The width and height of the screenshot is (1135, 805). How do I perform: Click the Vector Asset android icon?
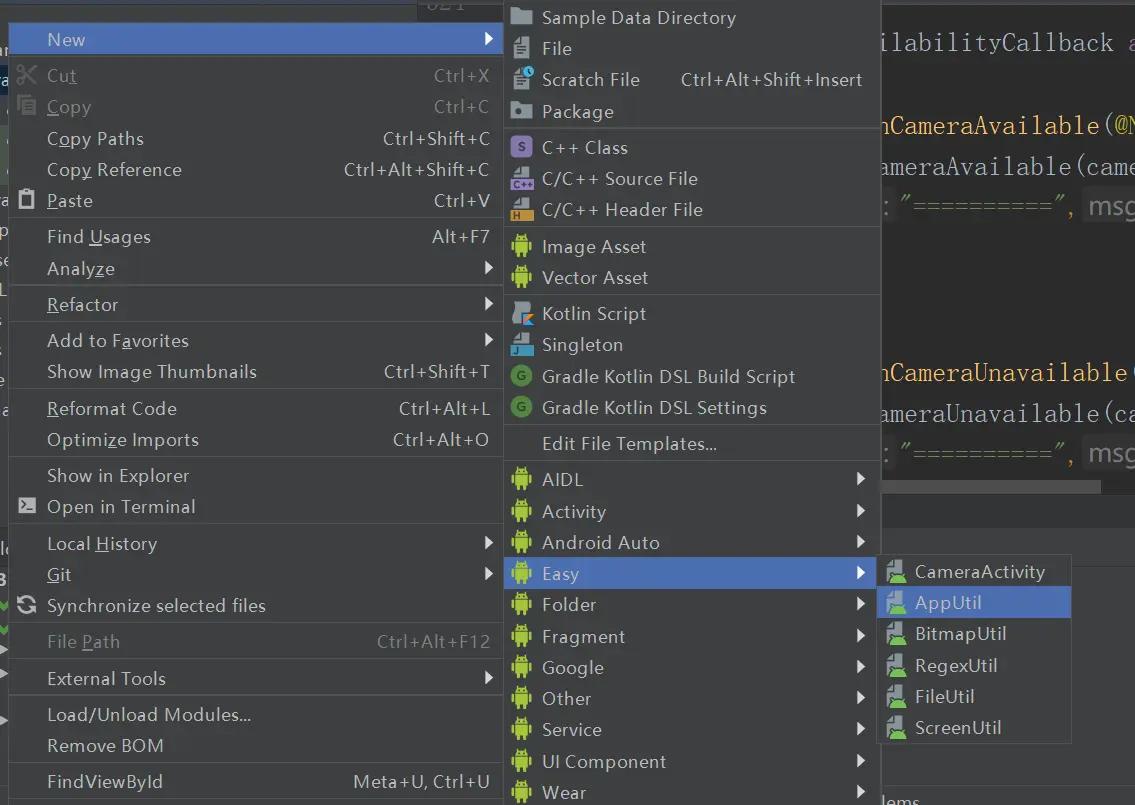(521, 277)
